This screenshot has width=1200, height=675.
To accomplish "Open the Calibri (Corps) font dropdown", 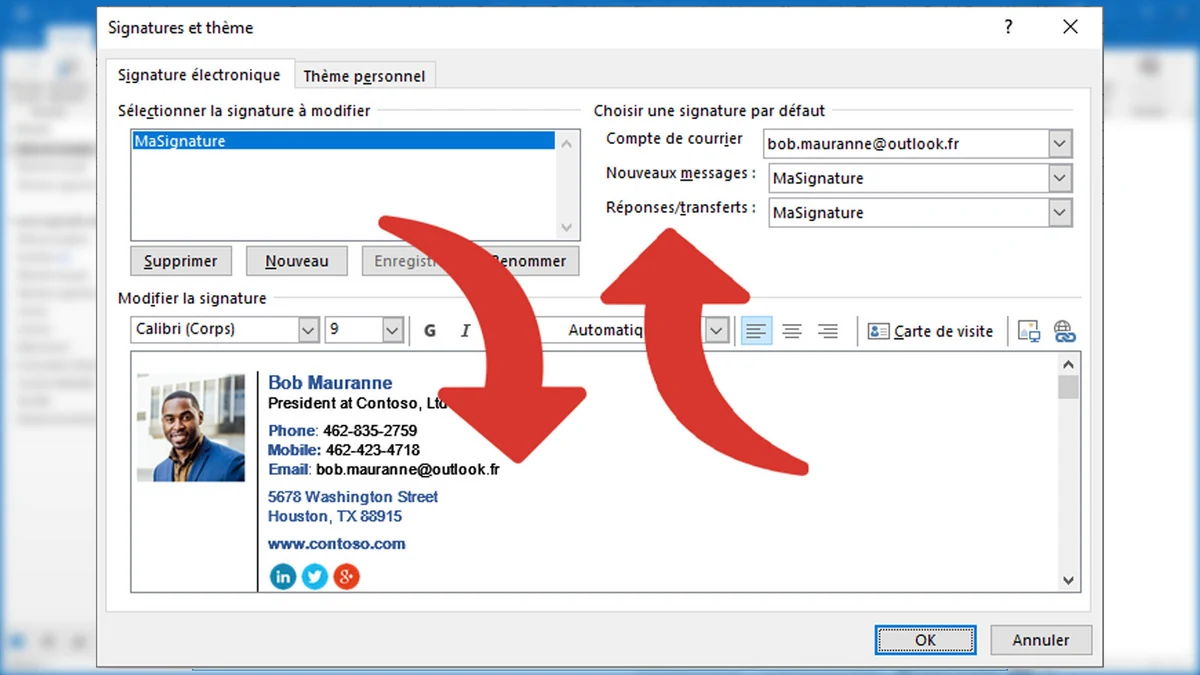I will click(308, 330).
